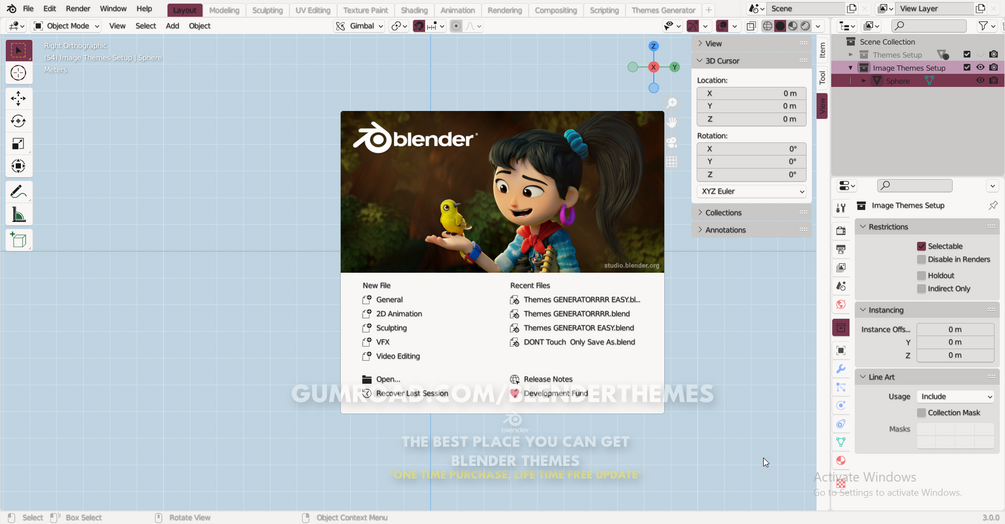The image size is (1005, 524).
Task: Click the zoom view magnifier icon
Action: coord(671,103)
